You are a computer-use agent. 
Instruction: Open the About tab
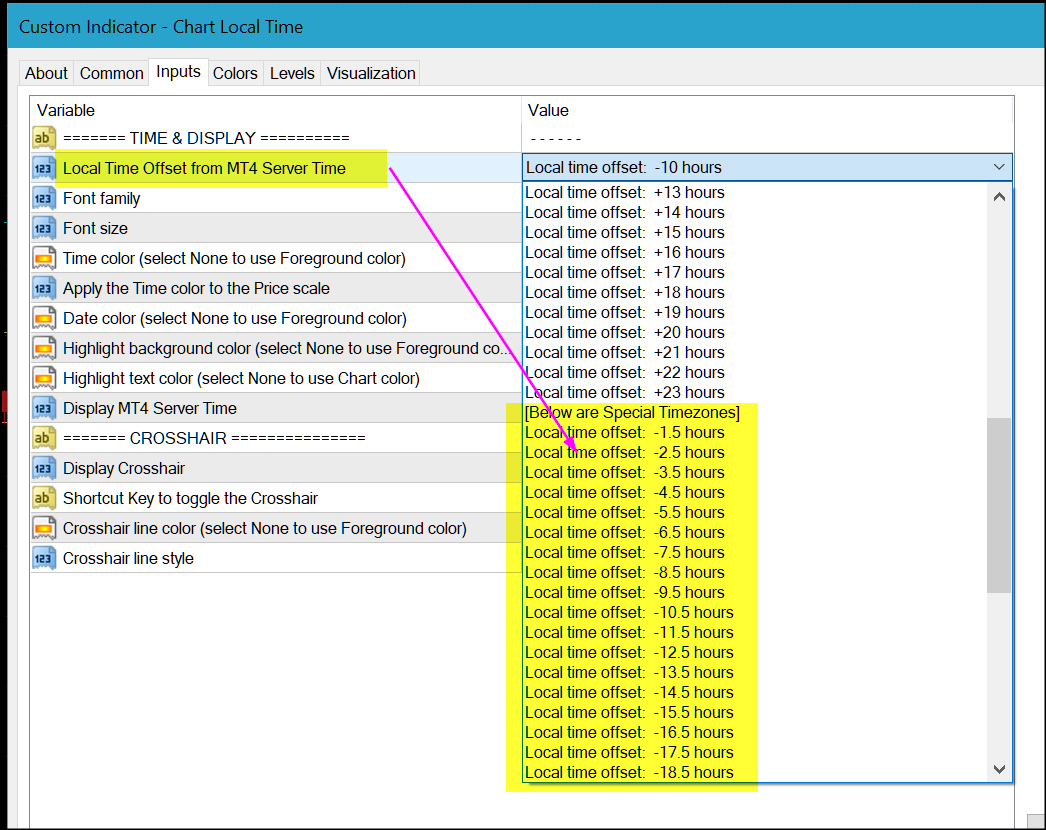tap(46, 73)
